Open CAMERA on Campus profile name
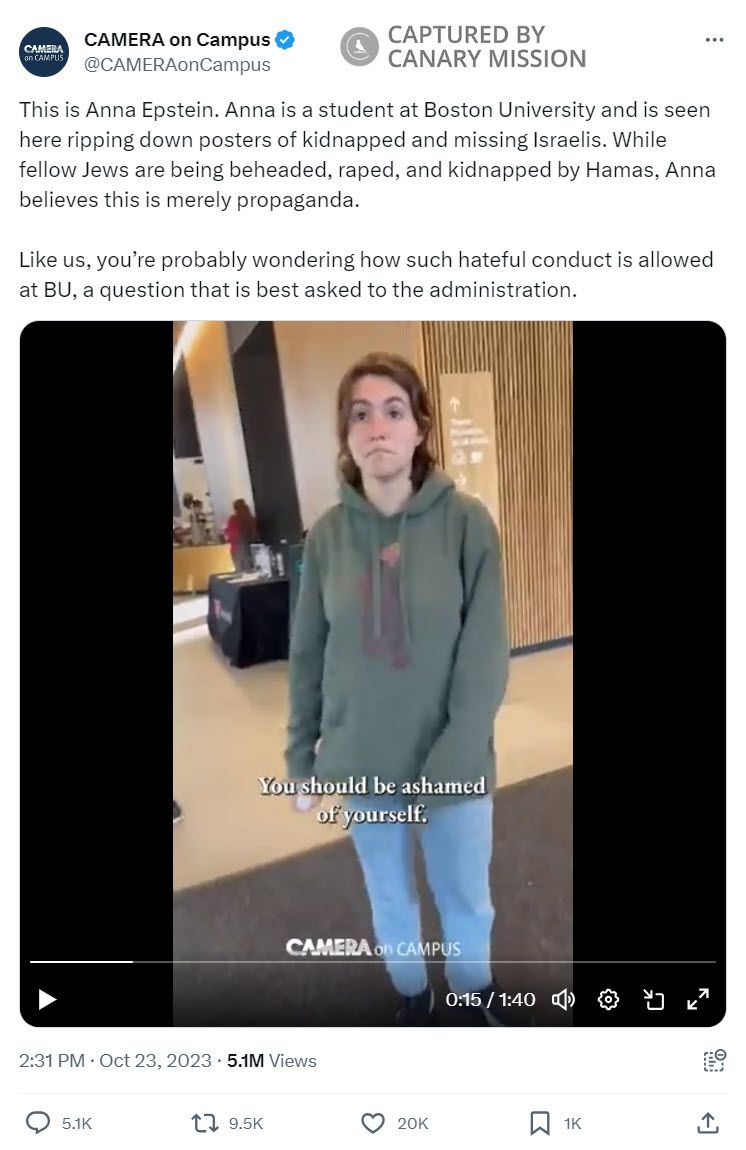Image resolution: width=746 pixels, height=1150 pixels. click(x=177, y=40)
